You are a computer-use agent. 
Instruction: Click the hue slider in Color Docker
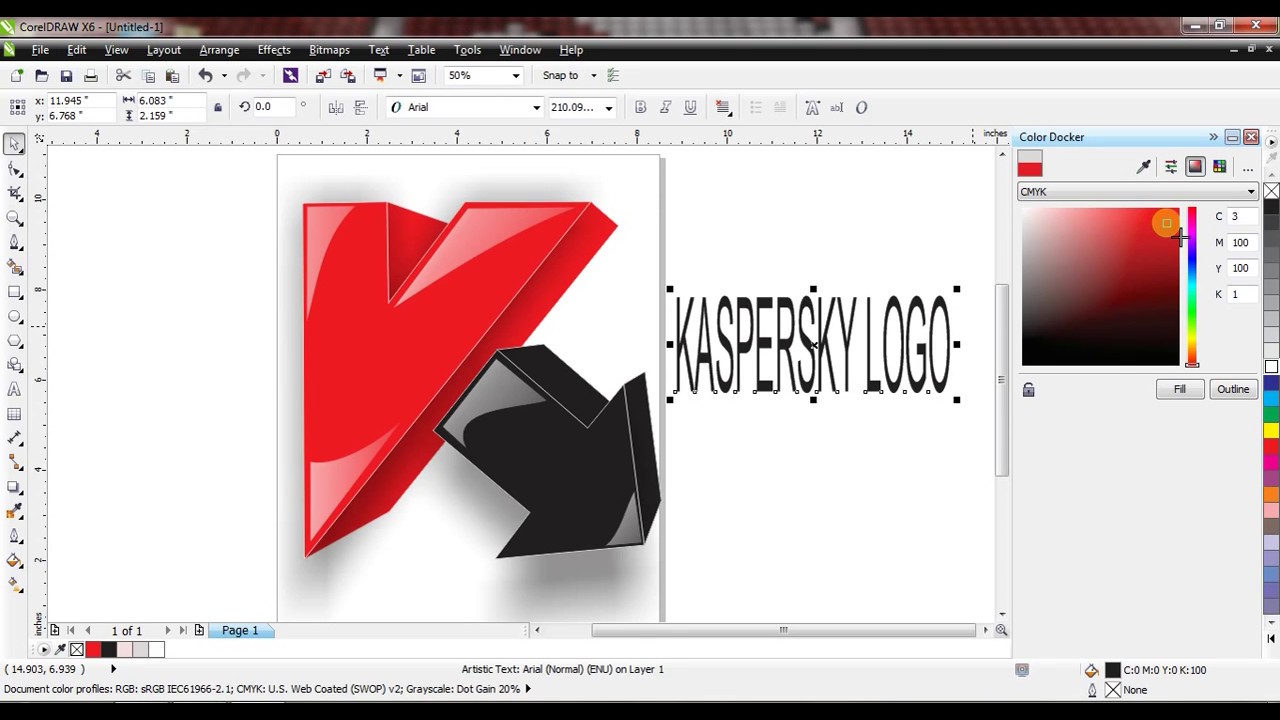click(x=1192, y=287)
